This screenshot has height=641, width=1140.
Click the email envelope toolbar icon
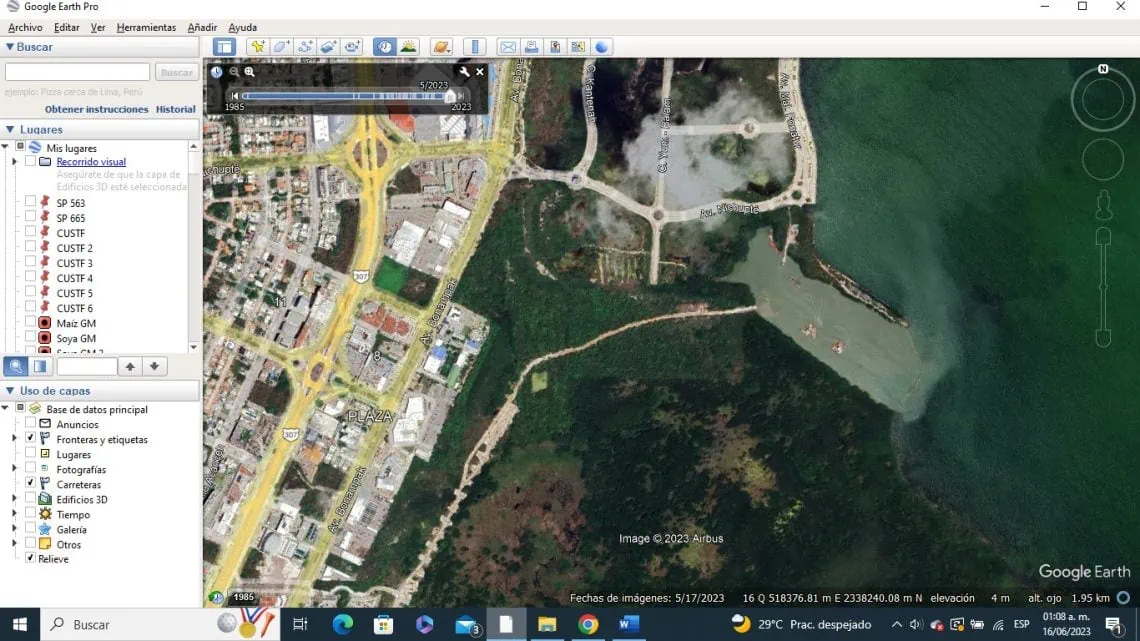click(x=508, y=47)
